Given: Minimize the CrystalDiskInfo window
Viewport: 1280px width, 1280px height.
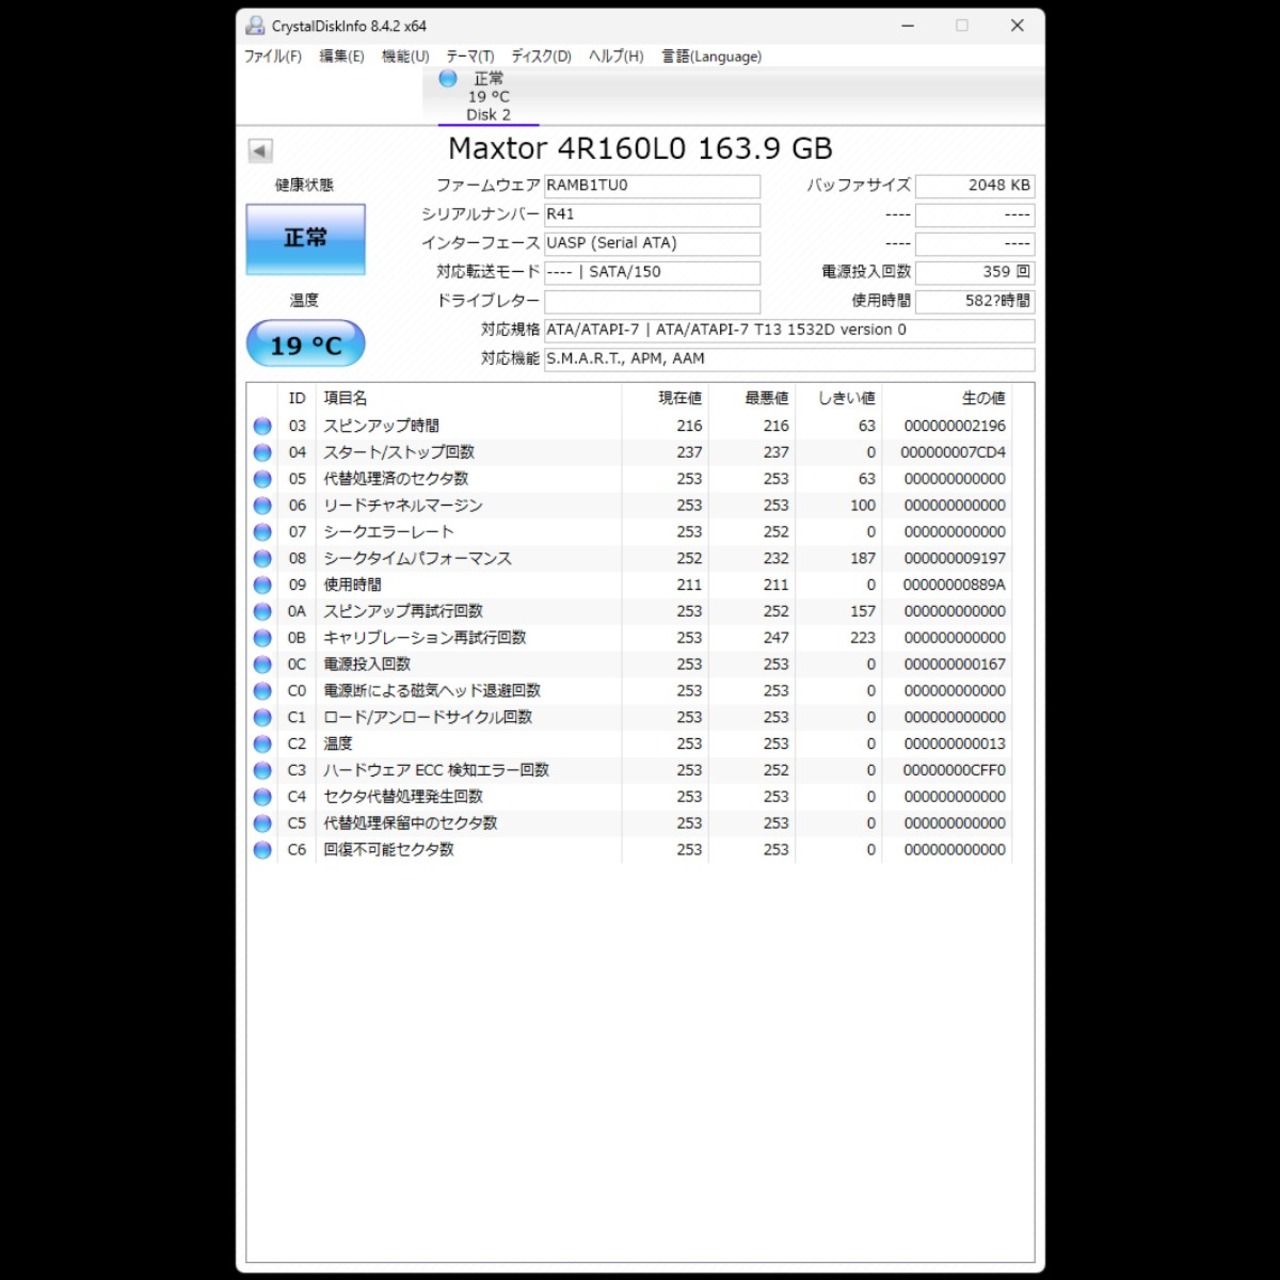Looking at the screenshot, I should coord(908,26).
